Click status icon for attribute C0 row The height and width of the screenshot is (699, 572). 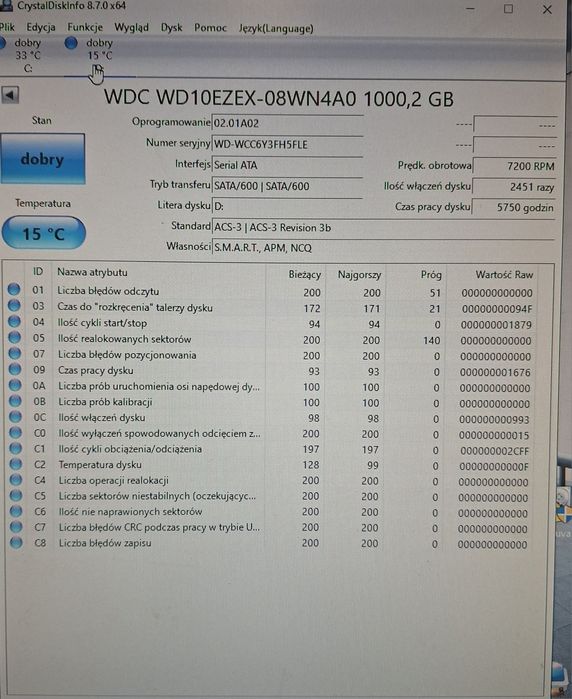(15, 432)
